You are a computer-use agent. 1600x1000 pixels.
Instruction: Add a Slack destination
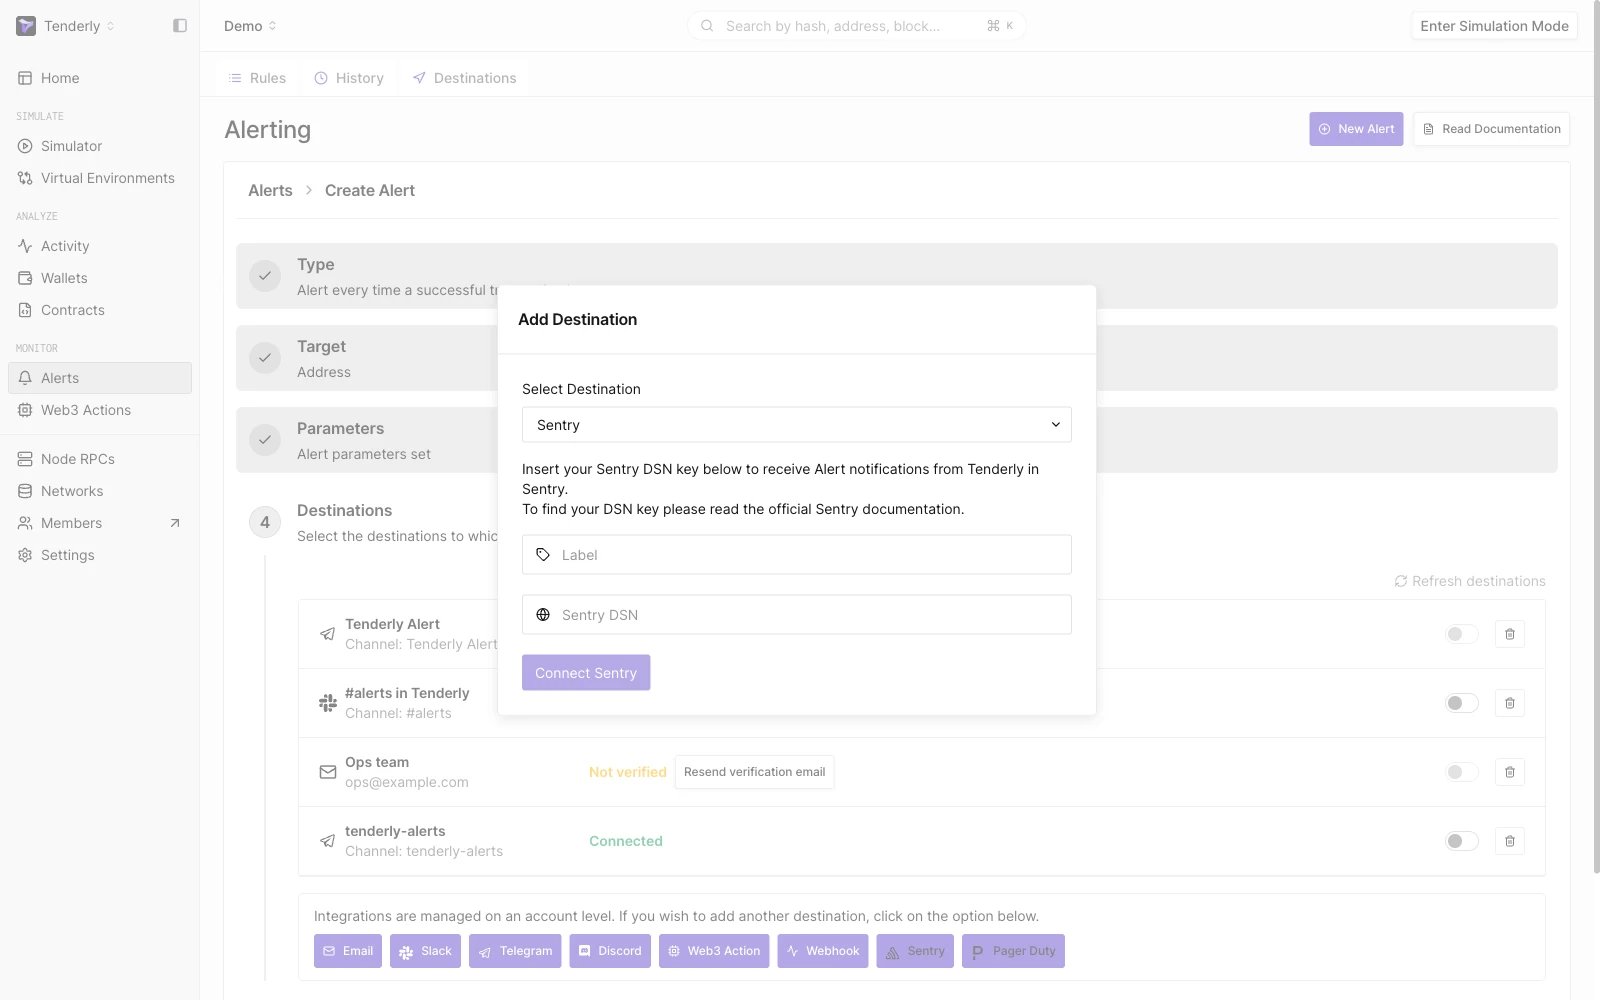pos(425,951)
